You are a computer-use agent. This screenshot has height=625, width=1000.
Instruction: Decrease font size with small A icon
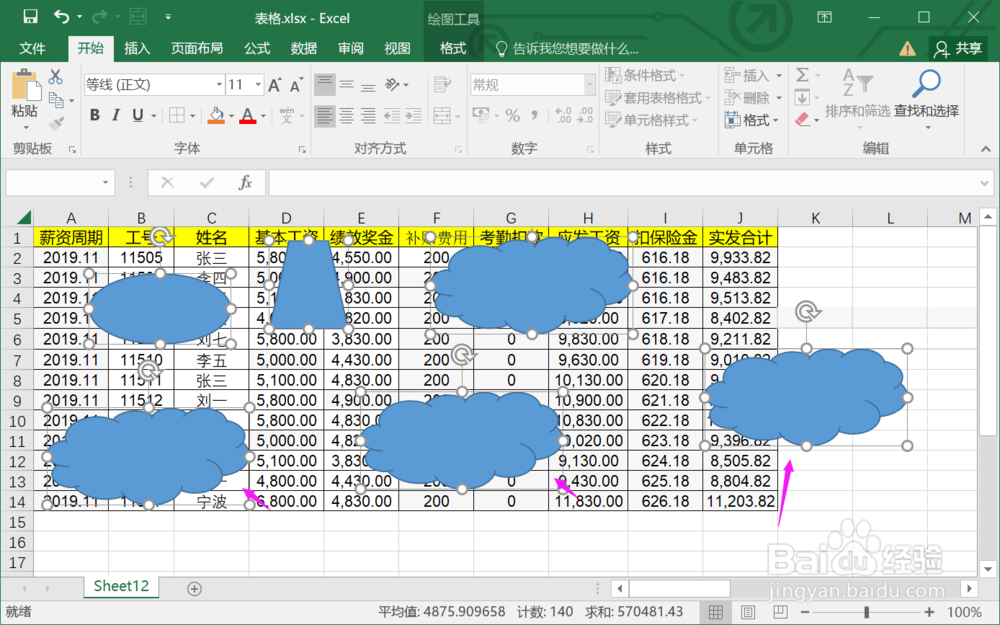tap(297, 85)
